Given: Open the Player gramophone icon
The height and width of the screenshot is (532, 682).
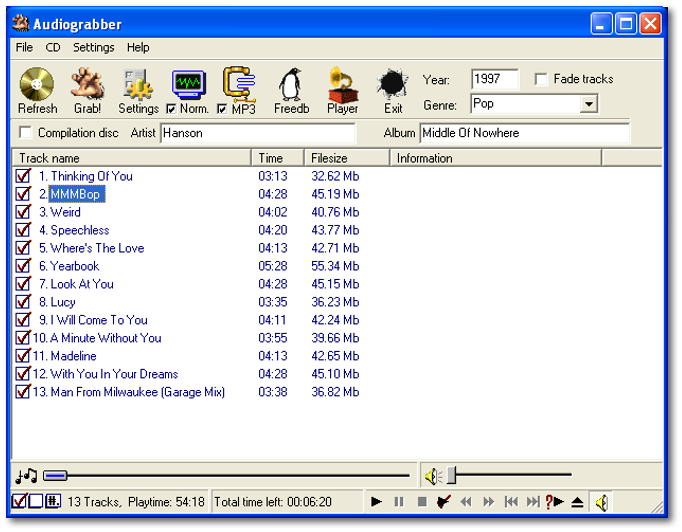Looking at the screenshot, I should [343, 84].
